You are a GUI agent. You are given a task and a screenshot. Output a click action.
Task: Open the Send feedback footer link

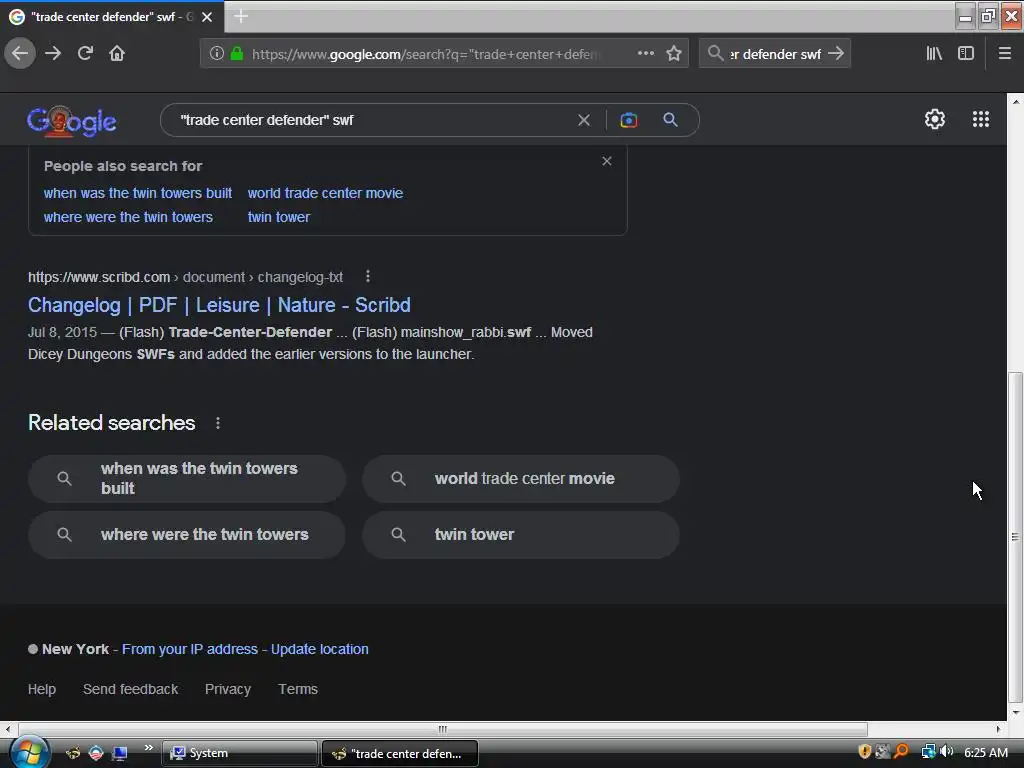(x=131, y=689)
